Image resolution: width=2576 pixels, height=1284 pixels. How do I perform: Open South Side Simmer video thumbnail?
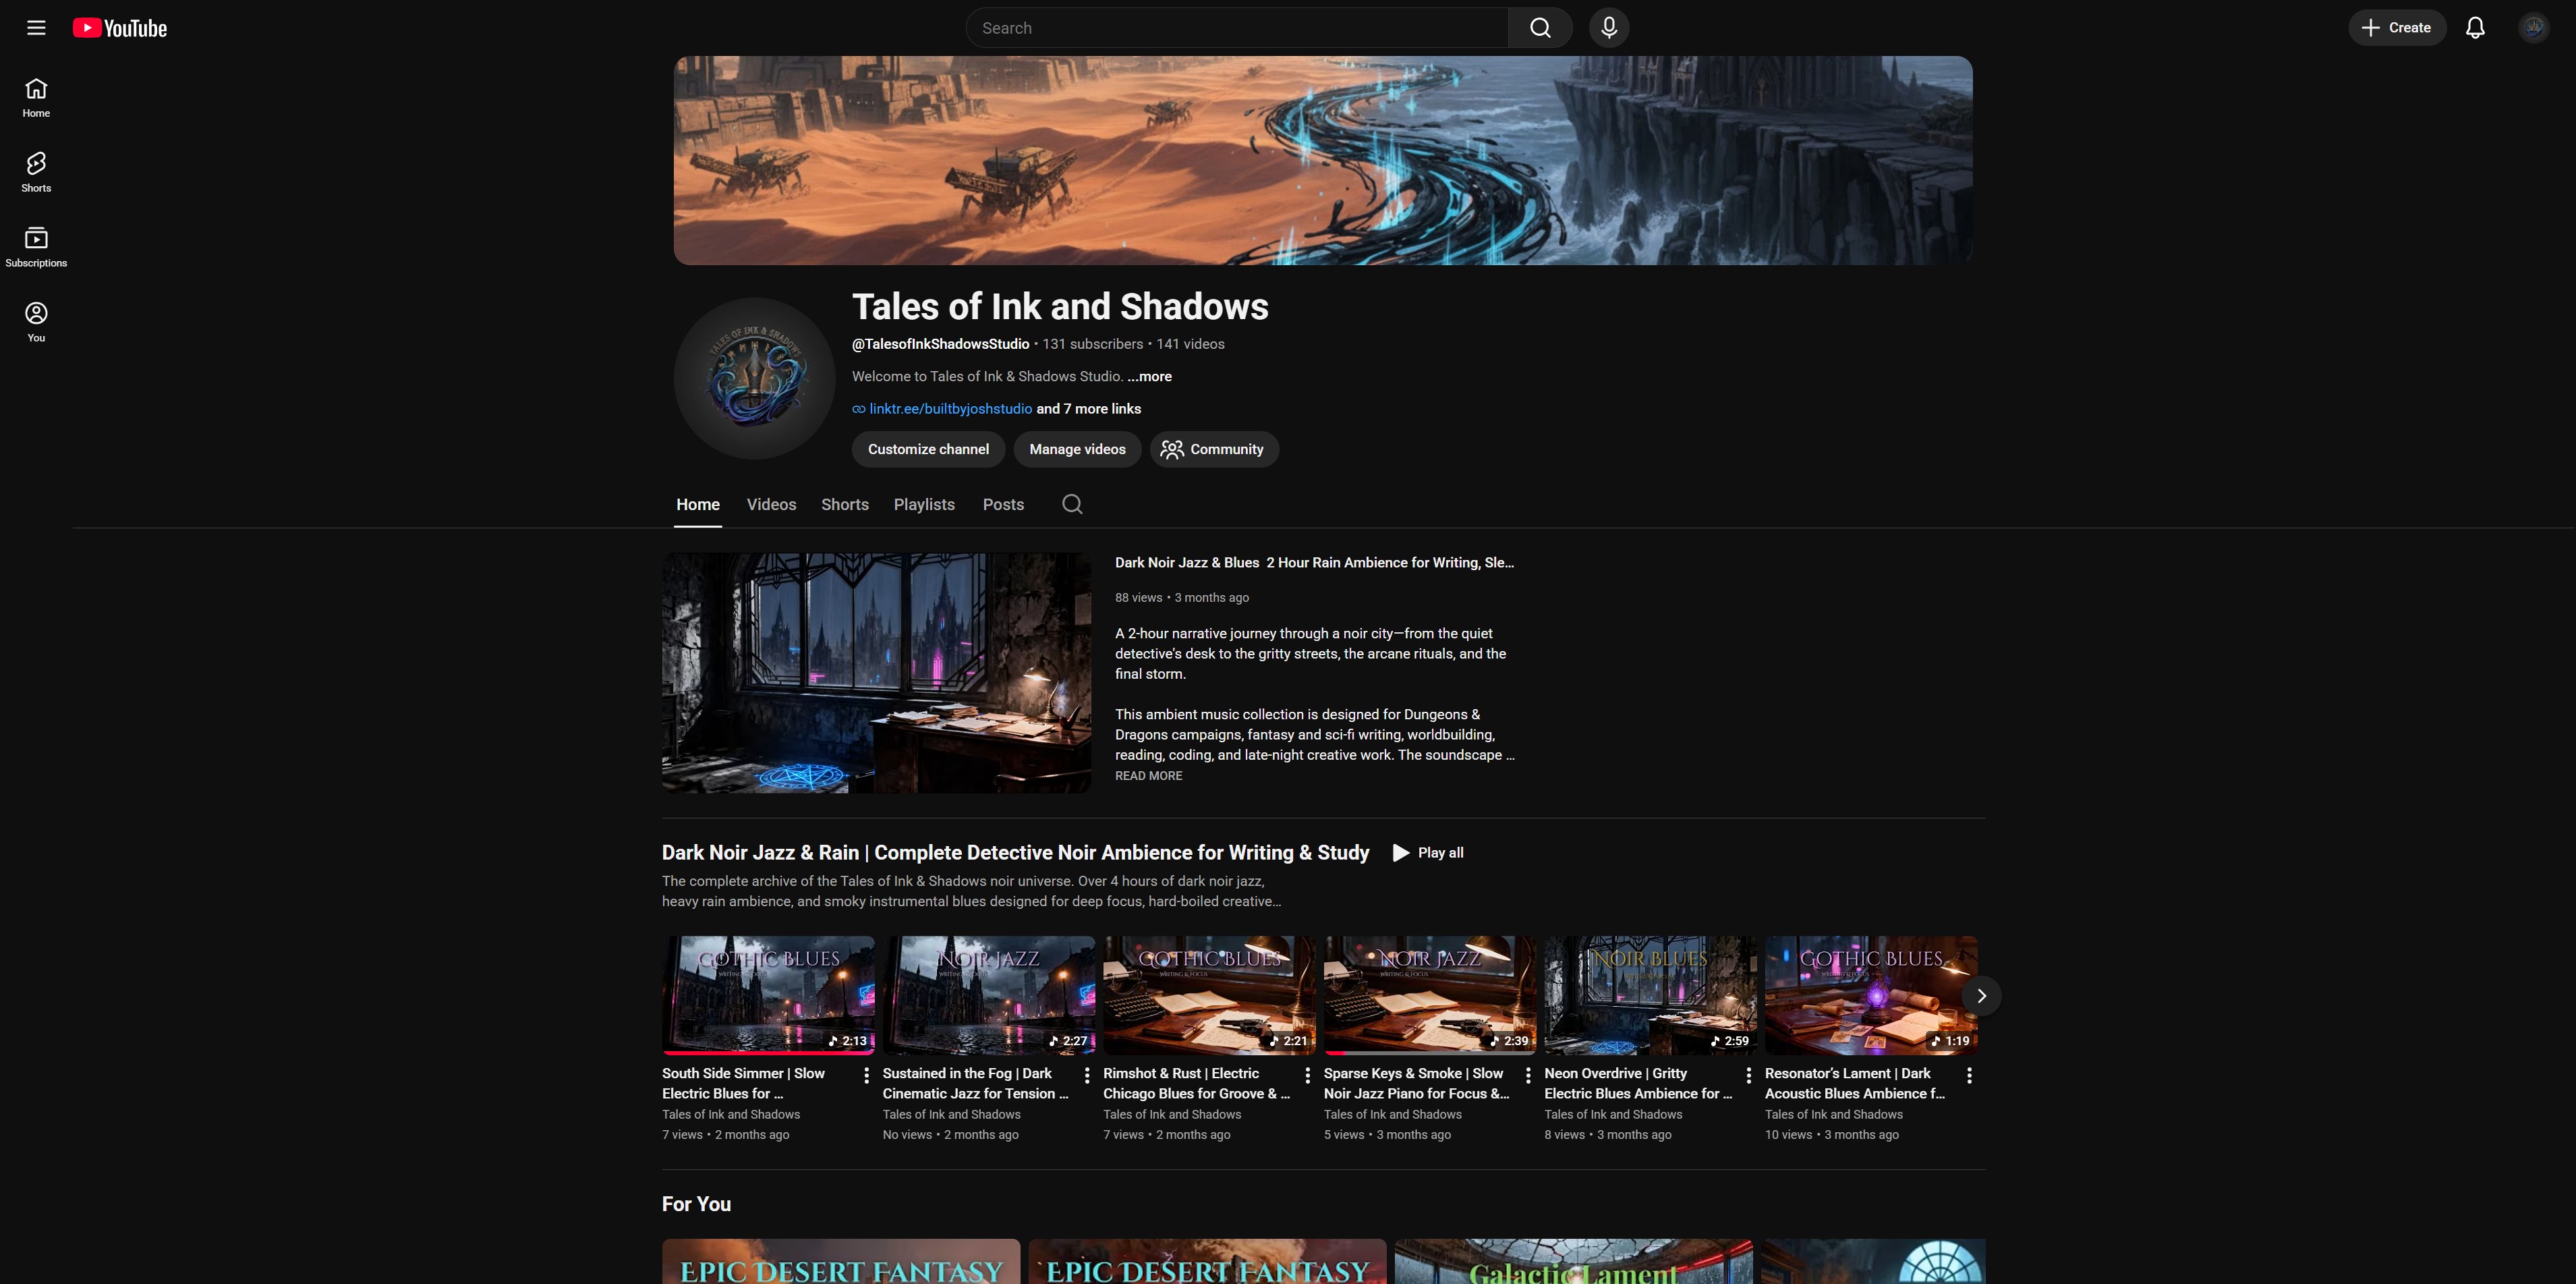click(x=768, y=996)
